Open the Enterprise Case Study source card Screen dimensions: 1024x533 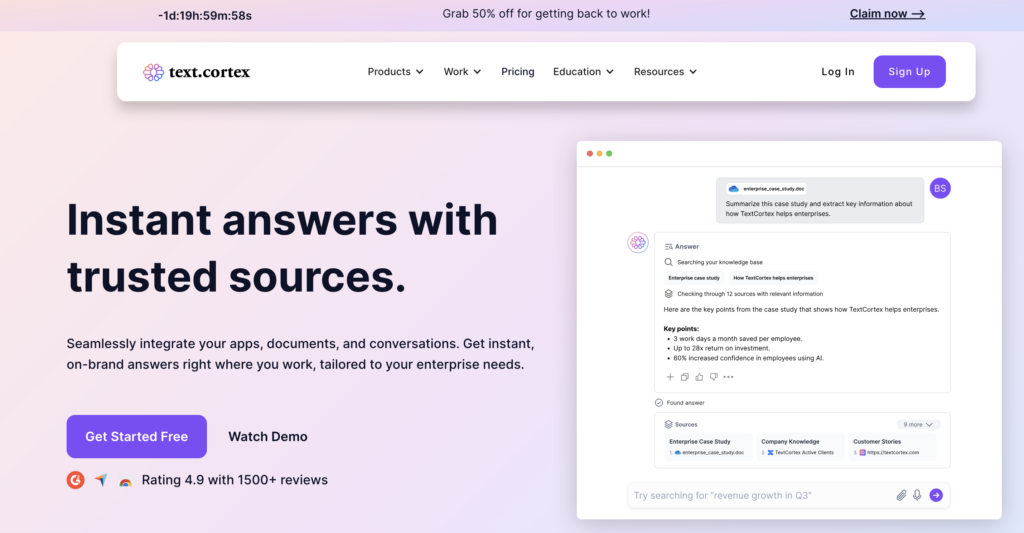point(708,447)
